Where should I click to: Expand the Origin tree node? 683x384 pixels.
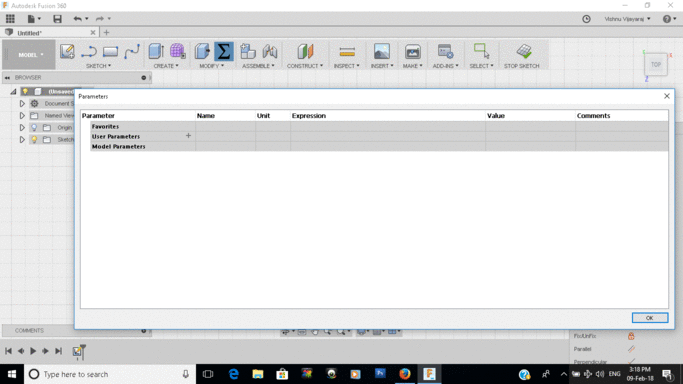22,128
